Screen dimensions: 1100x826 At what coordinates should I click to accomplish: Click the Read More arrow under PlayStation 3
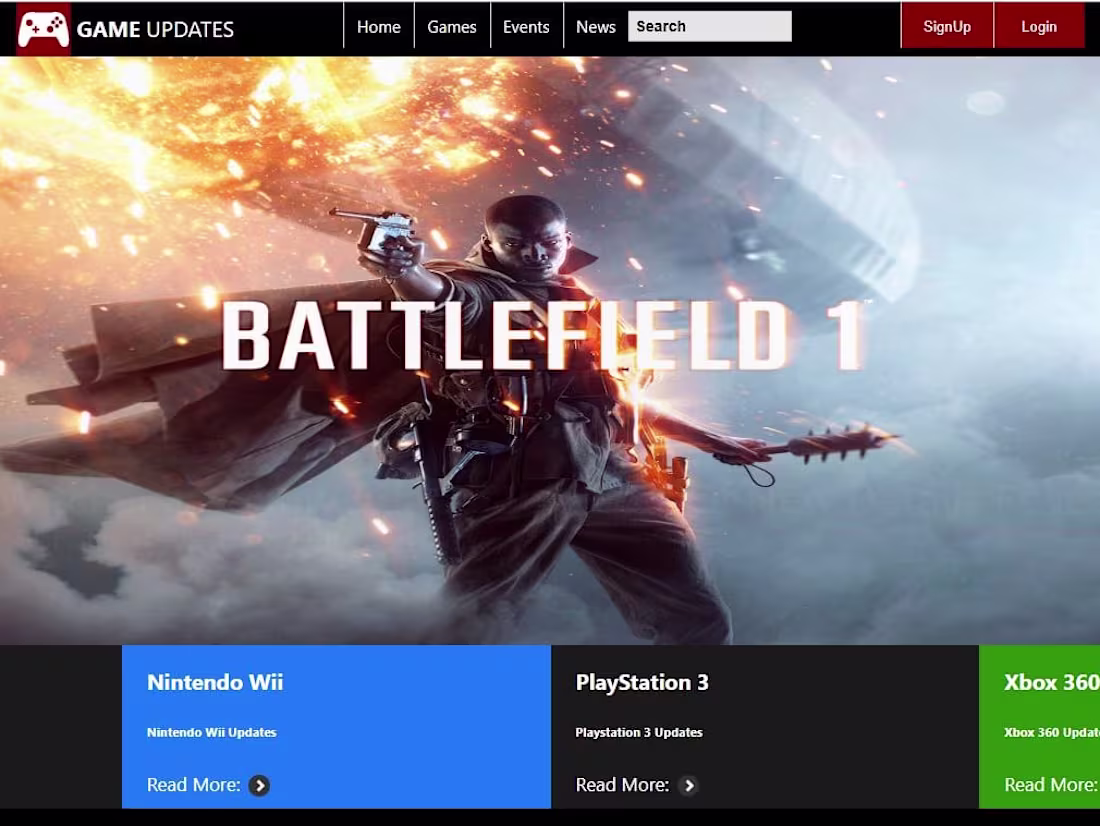tap(689, 786)
